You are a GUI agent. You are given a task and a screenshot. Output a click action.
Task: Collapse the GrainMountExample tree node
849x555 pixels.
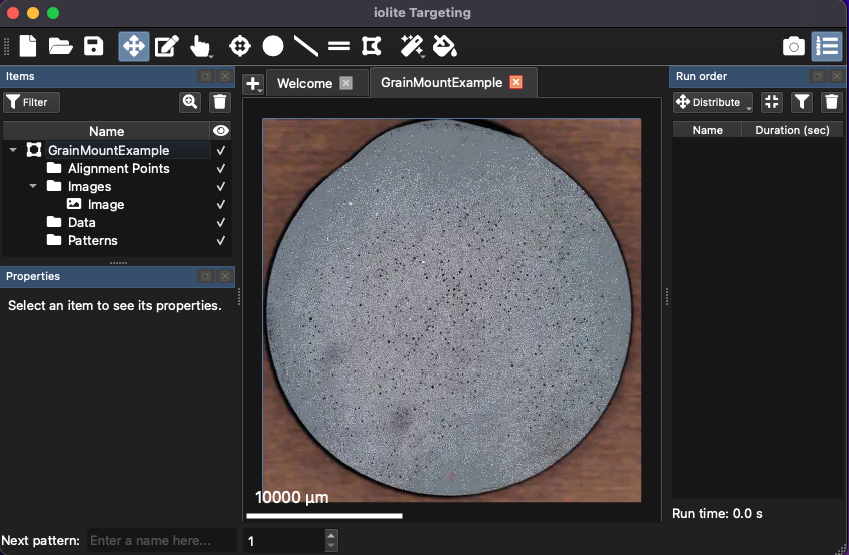point(13,150)
